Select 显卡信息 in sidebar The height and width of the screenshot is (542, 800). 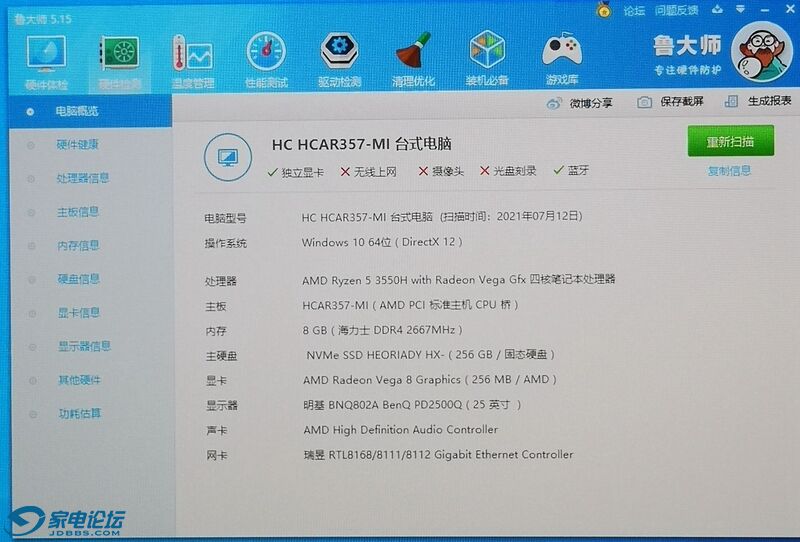pos(79,312)
